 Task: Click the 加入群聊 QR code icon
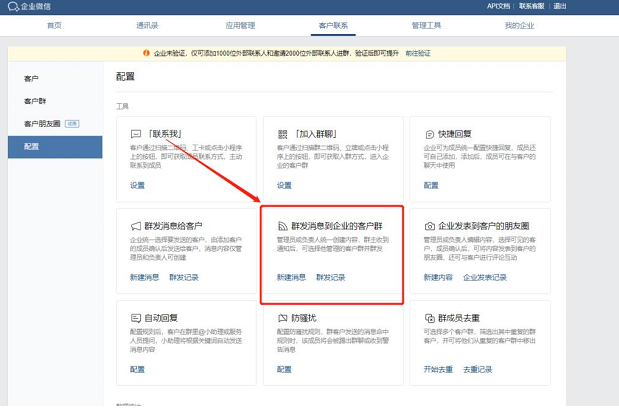[282, 132]
